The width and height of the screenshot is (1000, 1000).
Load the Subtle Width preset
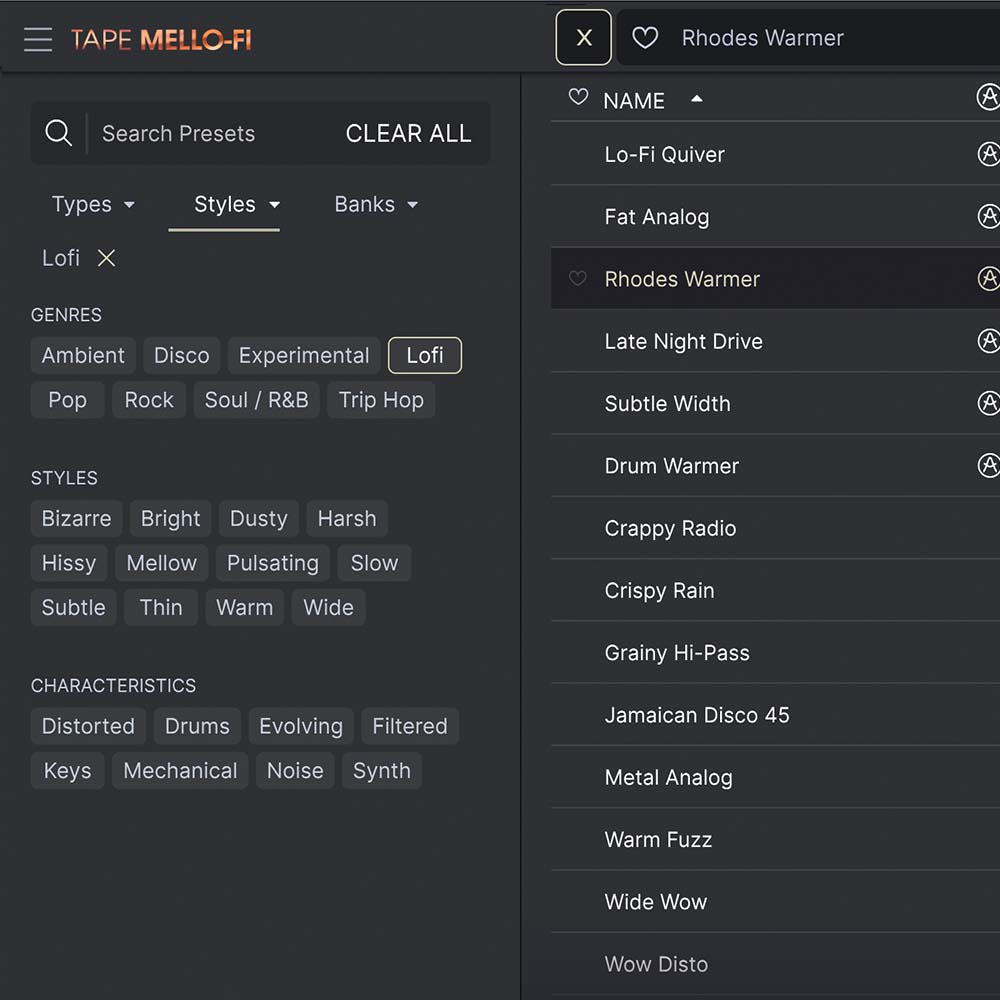(x=775, y=404)
